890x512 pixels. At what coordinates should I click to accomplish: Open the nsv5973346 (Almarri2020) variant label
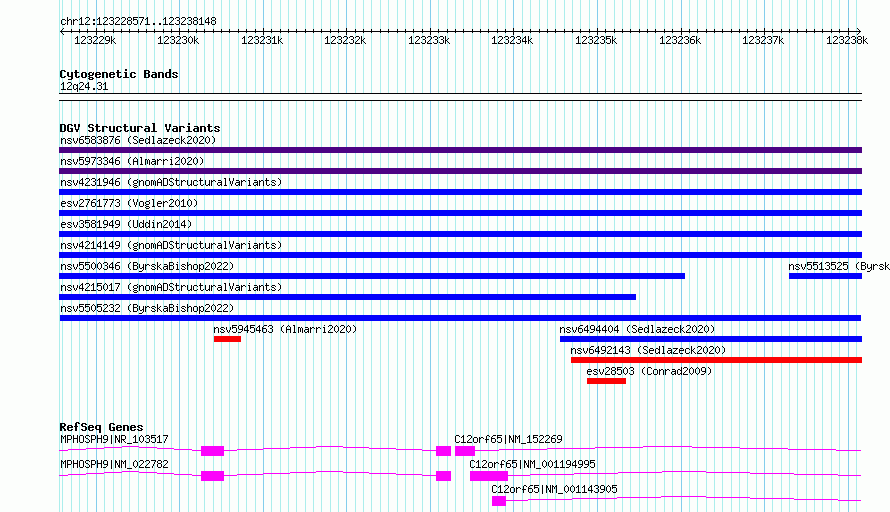pos(132,161)
